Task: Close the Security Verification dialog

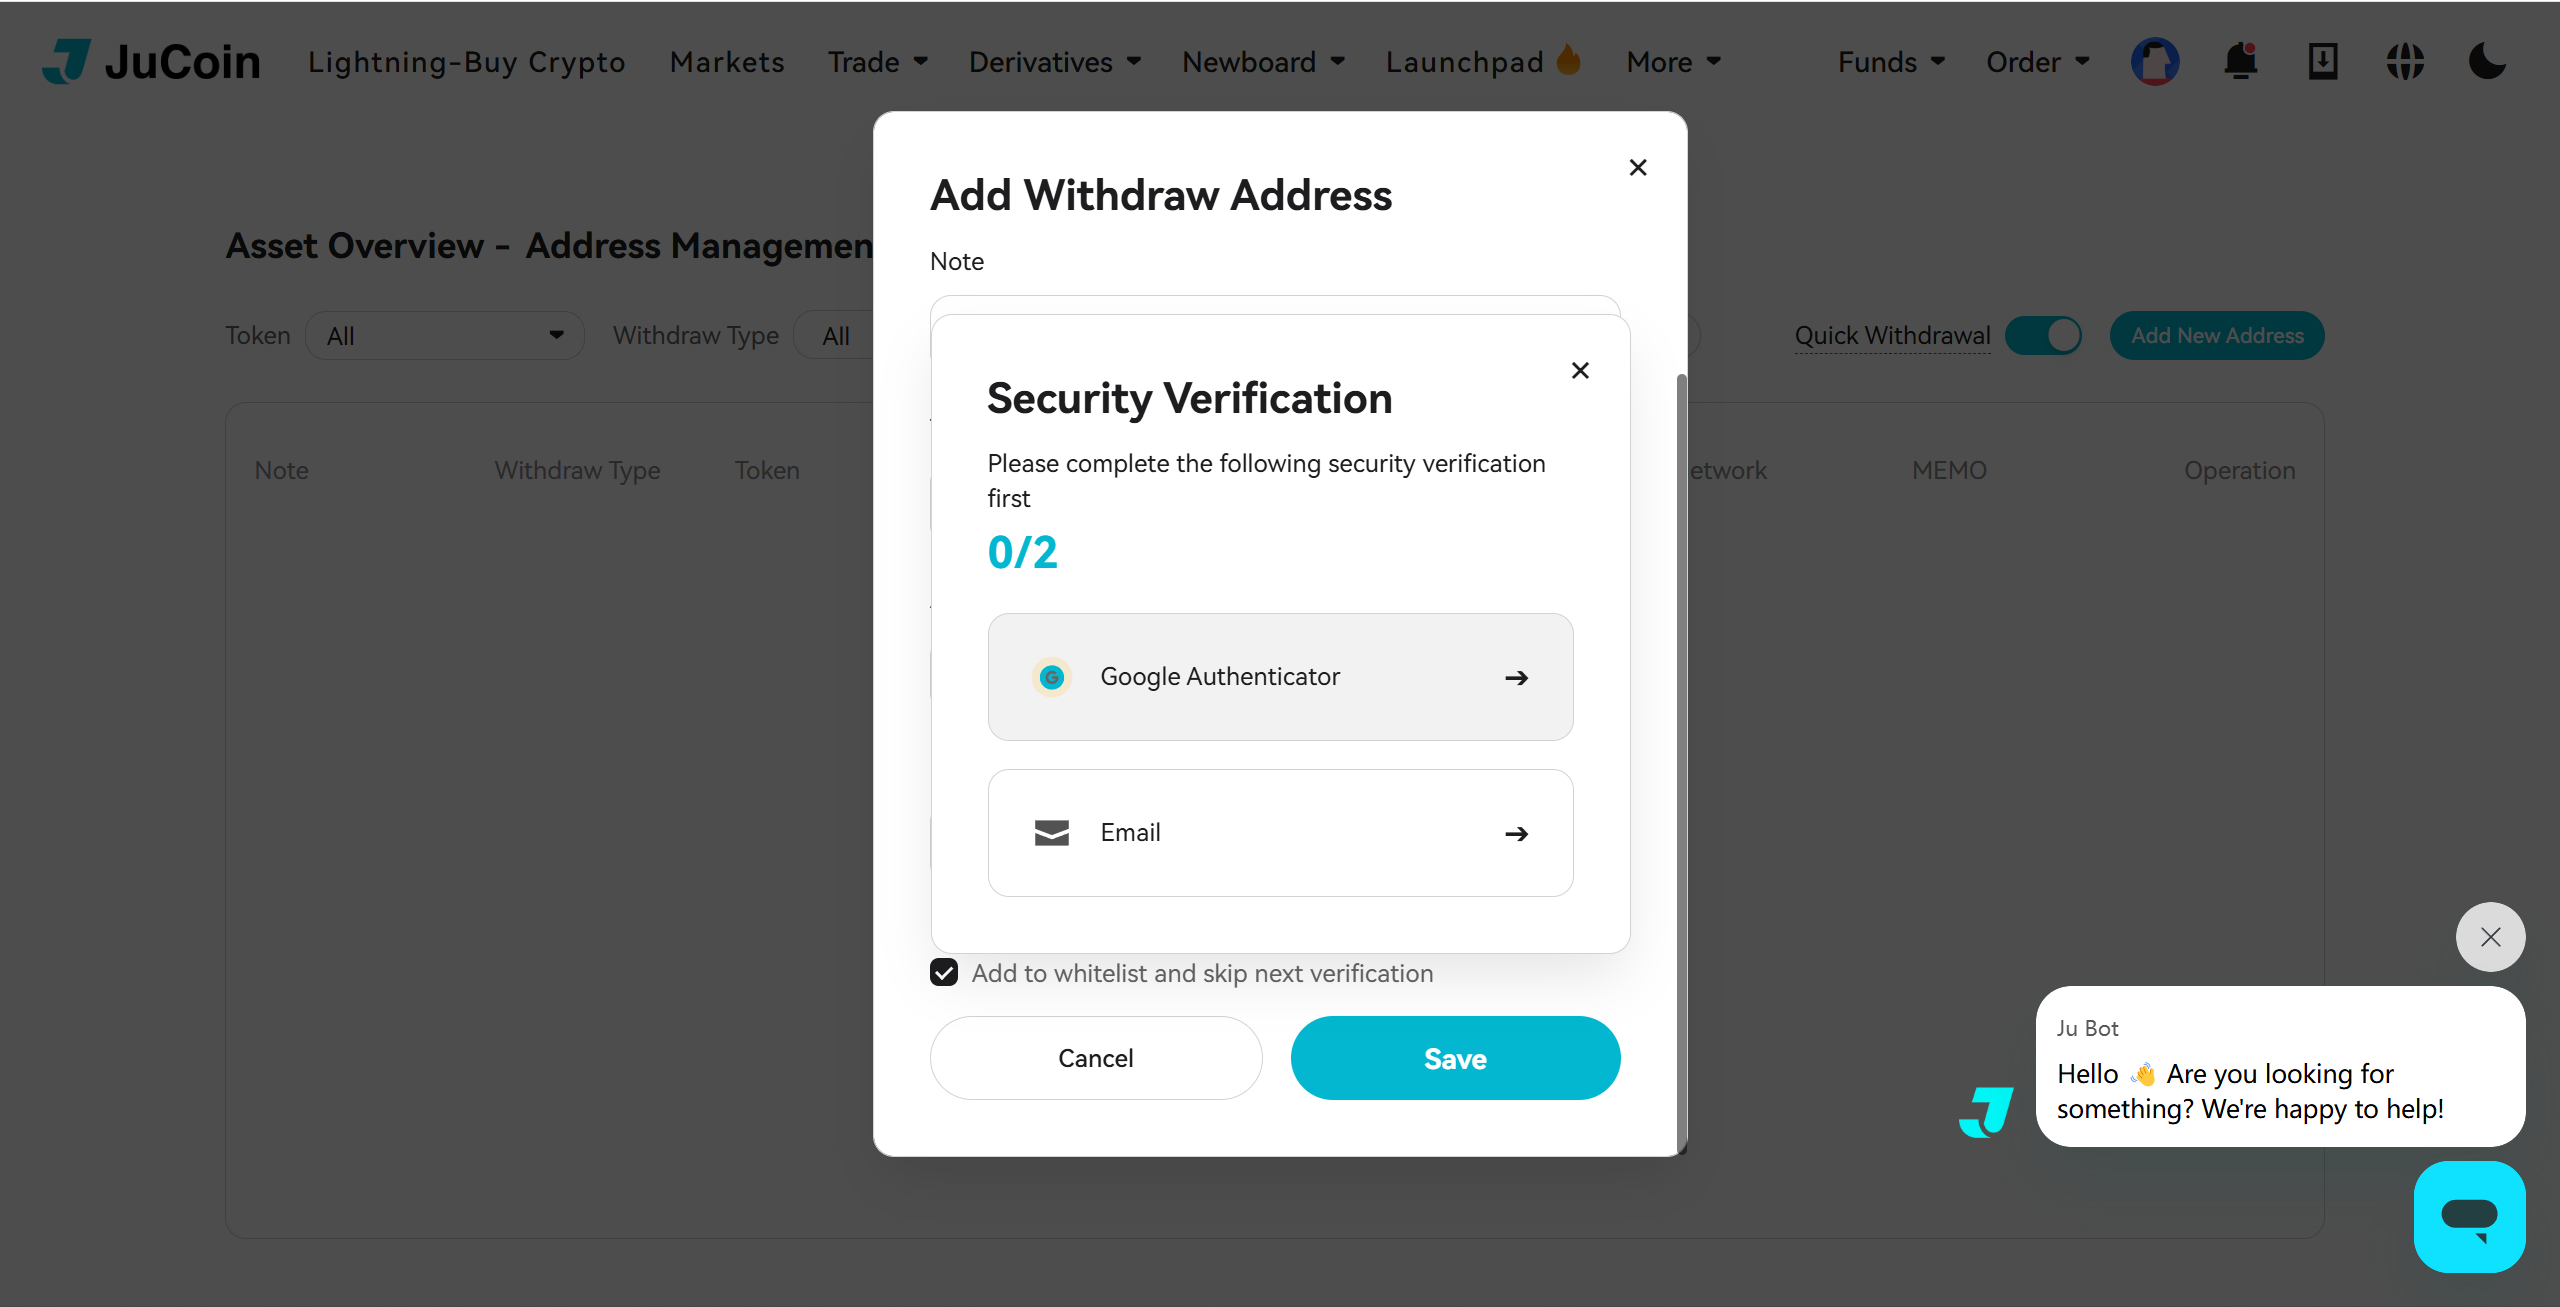Action: click(1580, 371)
